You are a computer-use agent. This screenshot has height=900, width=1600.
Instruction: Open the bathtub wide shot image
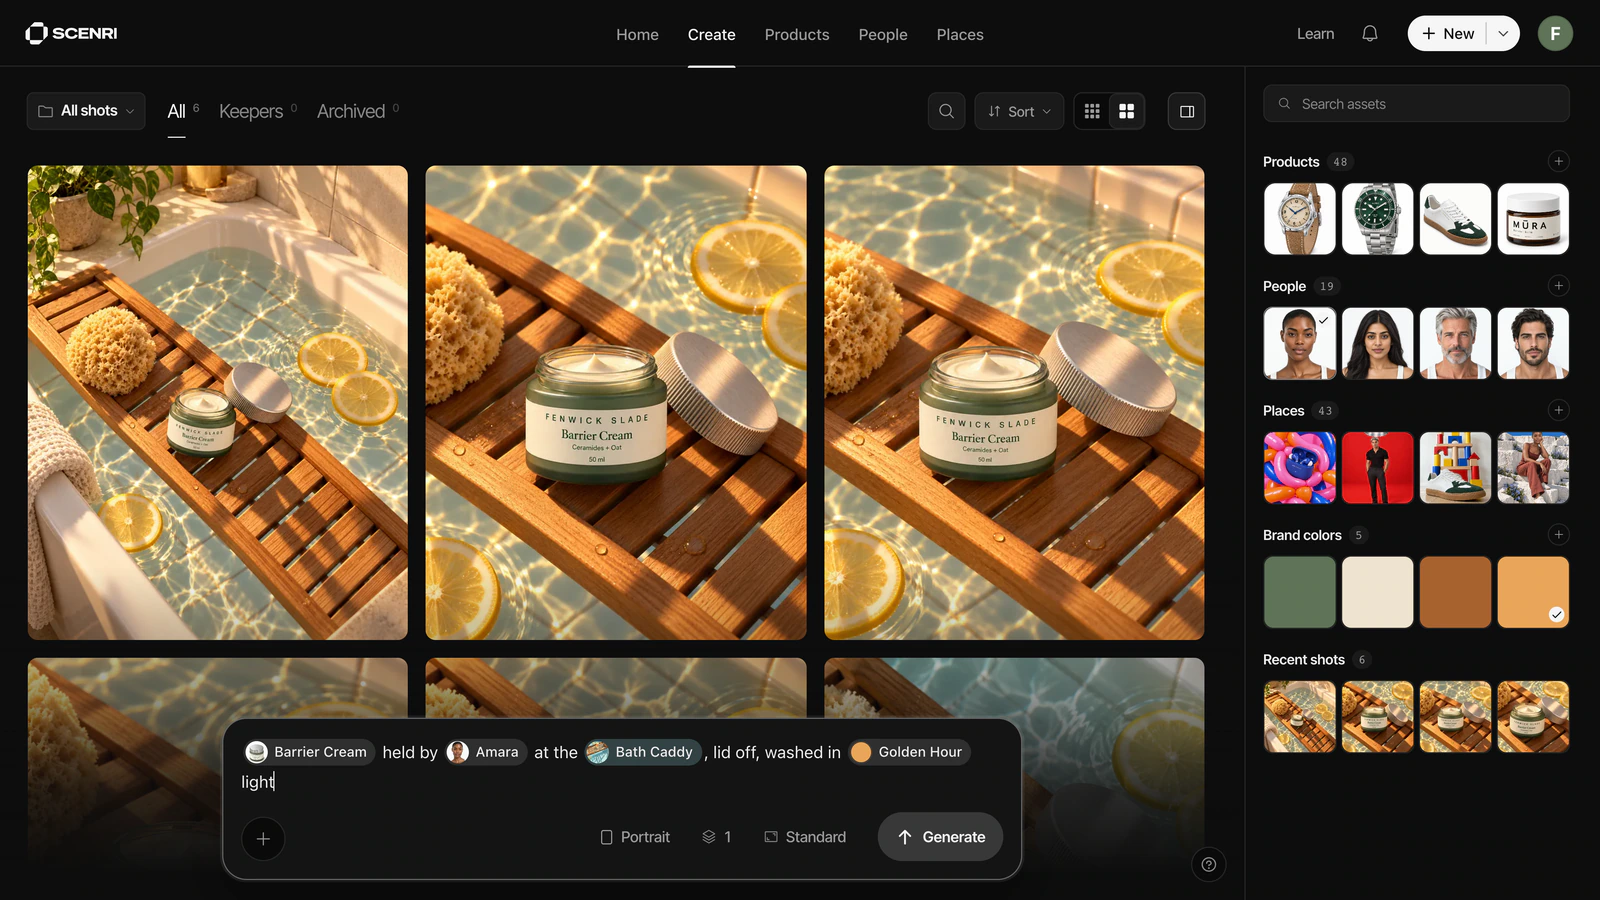point(217,402)
